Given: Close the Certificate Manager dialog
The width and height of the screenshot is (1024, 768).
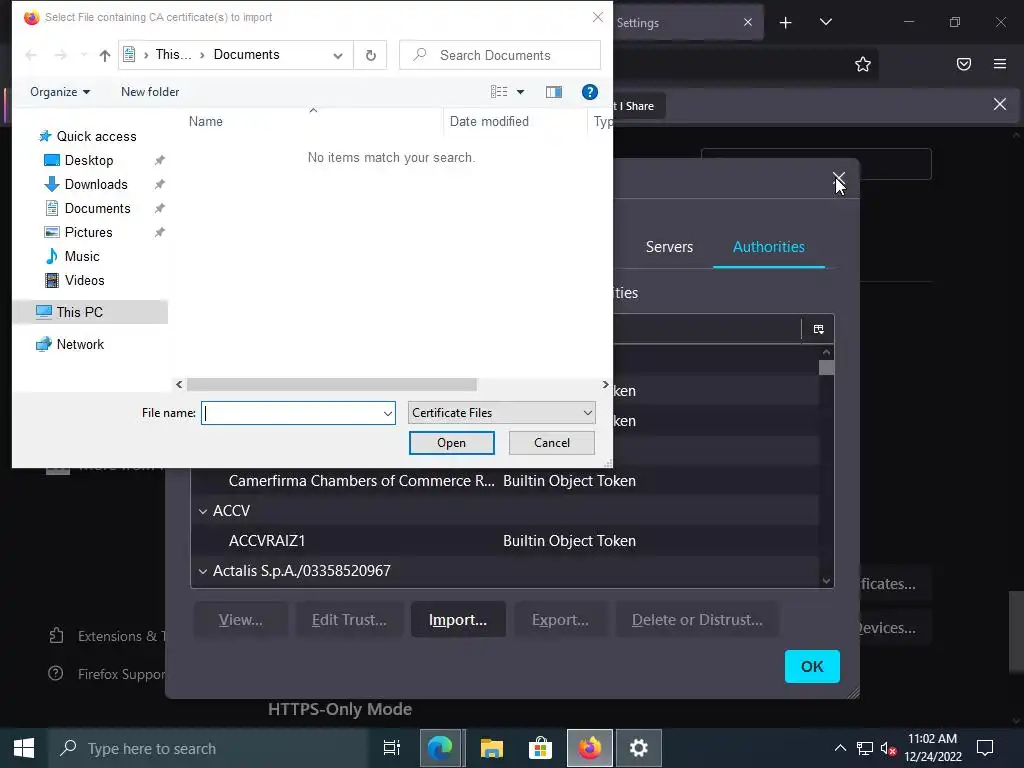Looking at the screenshot, I should tap(839, 178).
